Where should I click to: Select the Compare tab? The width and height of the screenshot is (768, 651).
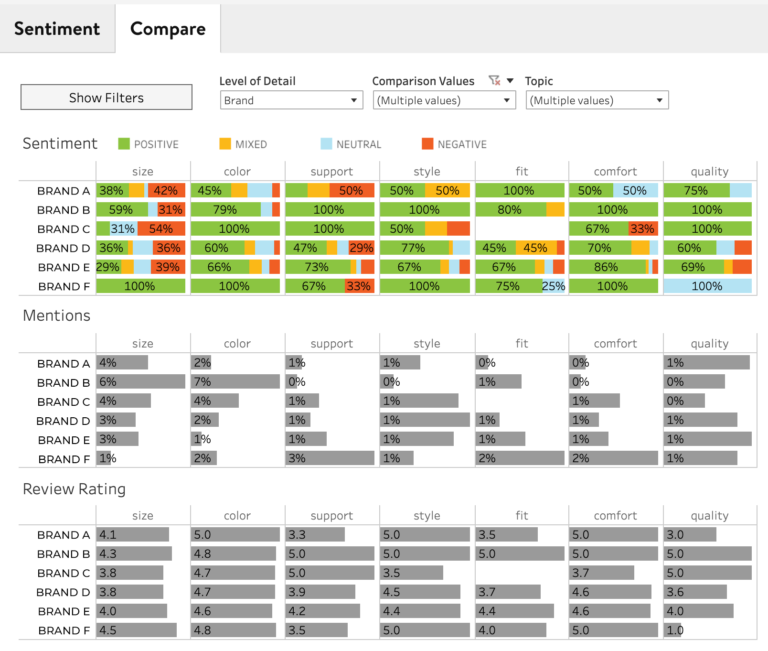[168, 28]
